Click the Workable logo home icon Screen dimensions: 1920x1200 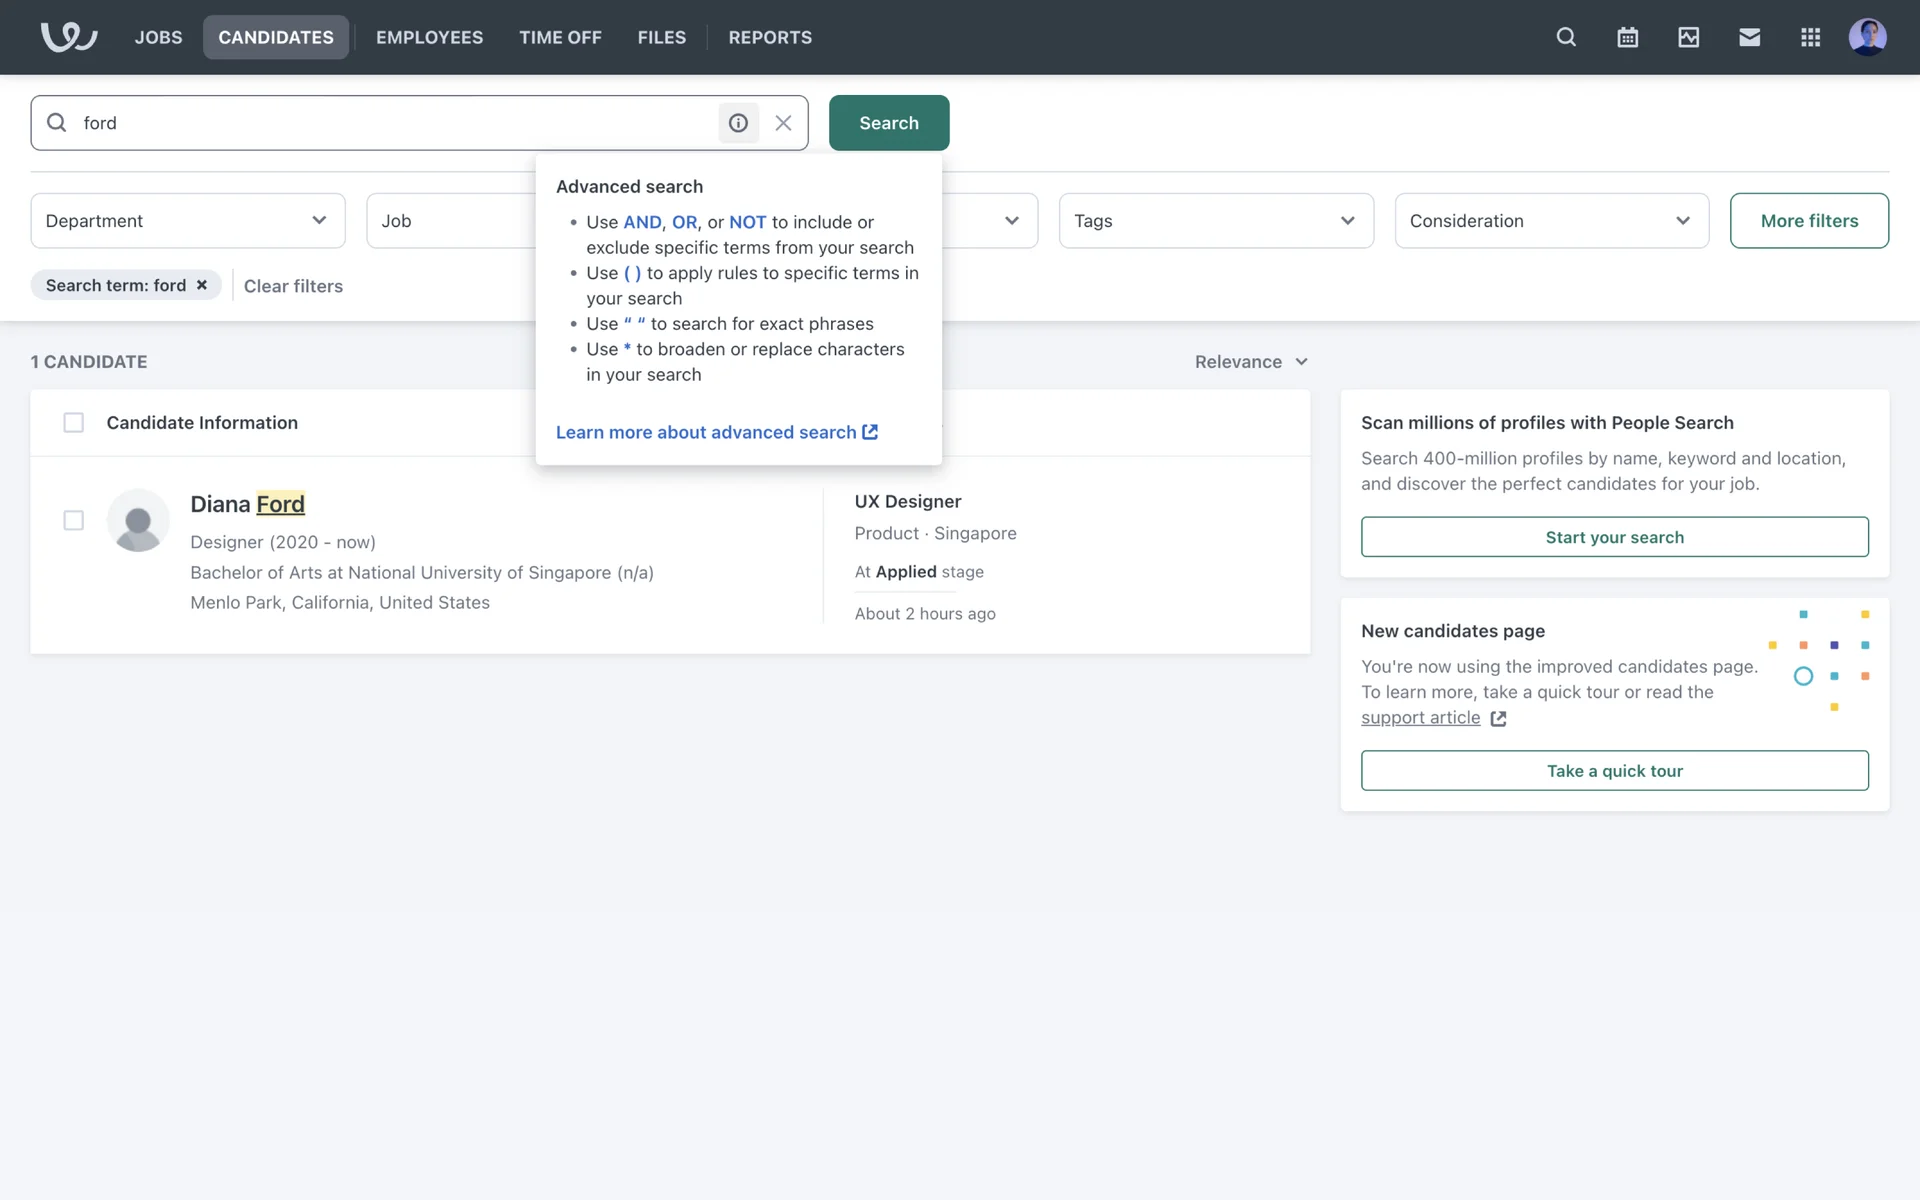point(68,37)
